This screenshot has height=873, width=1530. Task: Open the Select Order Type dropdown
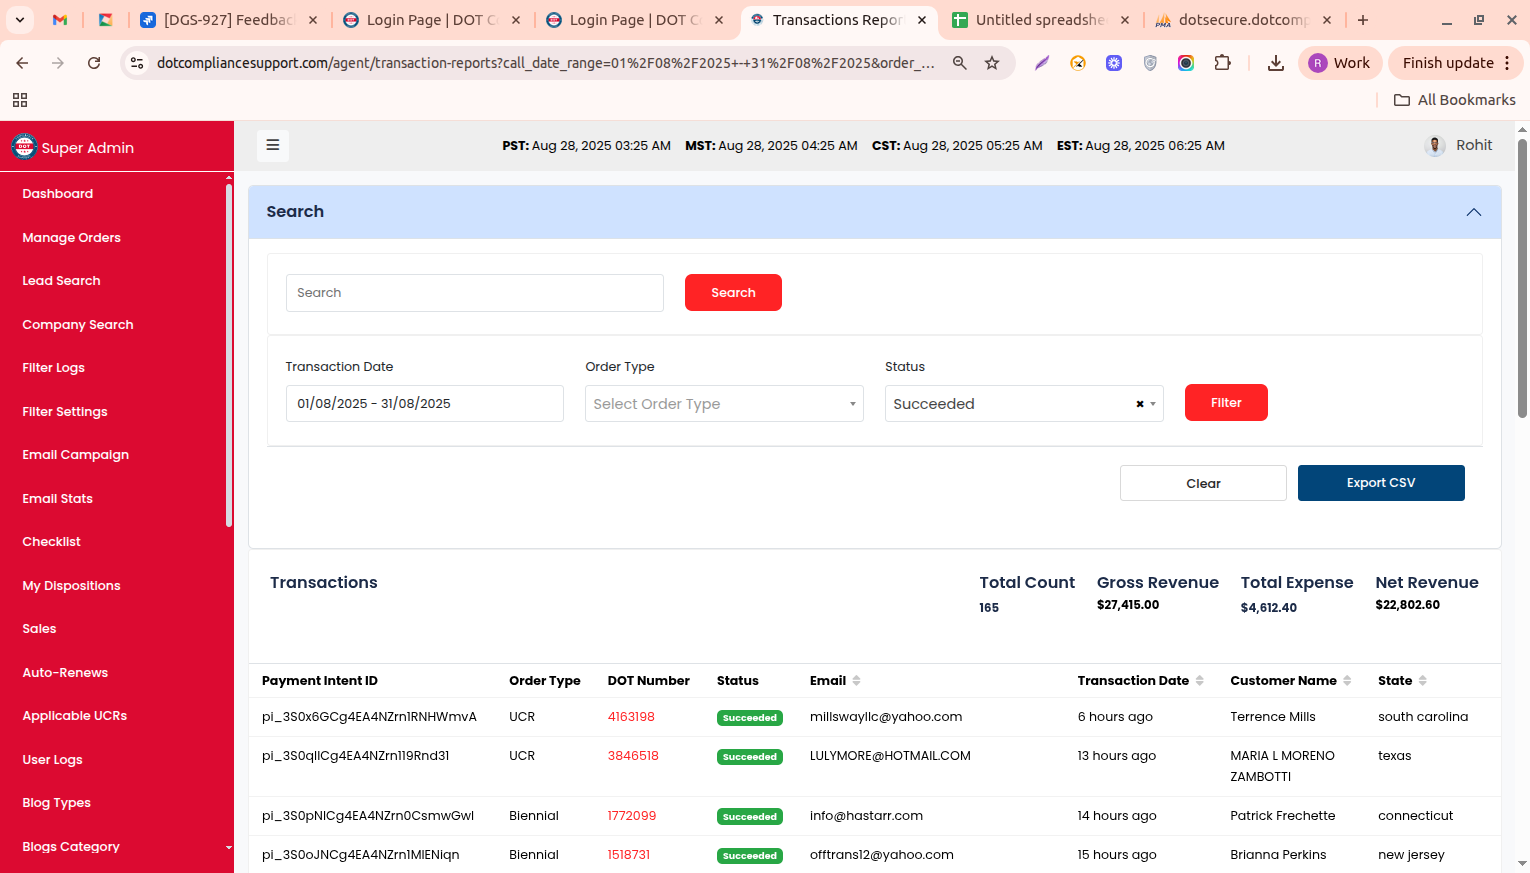click(x=724, y=404)
